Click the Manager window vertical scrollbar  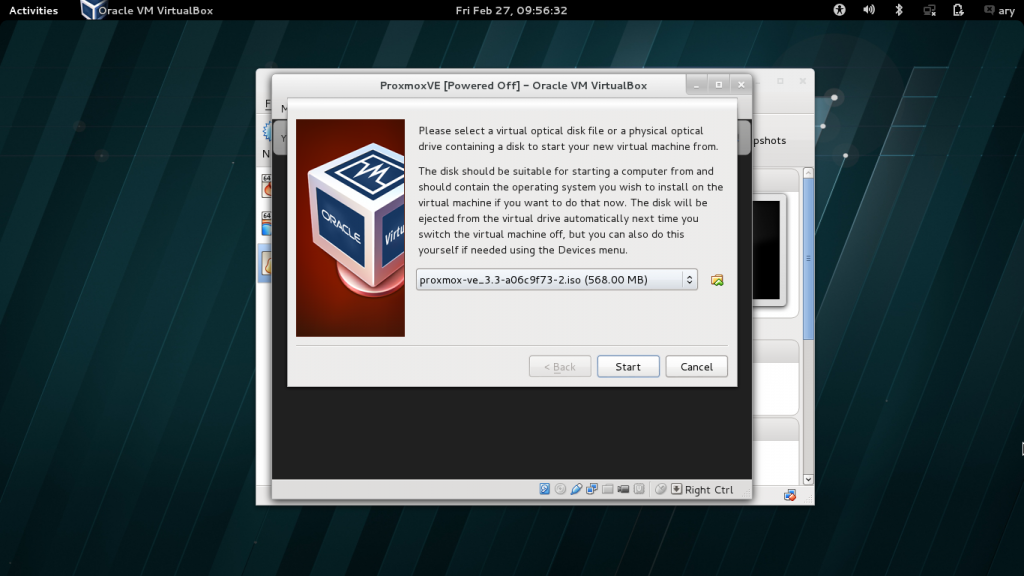pos(808,258)
